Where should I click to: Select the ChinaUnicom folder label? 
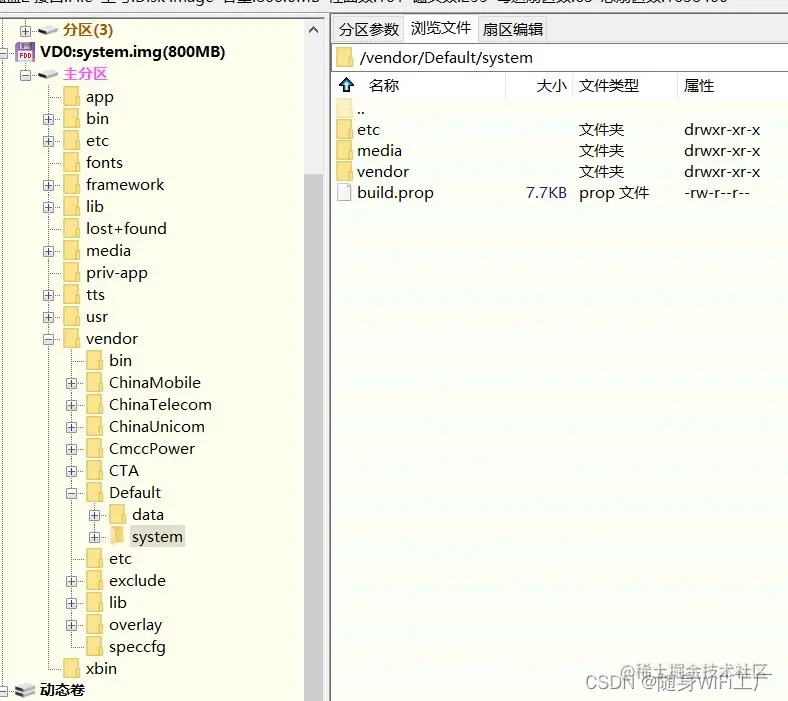coord(156,427)
